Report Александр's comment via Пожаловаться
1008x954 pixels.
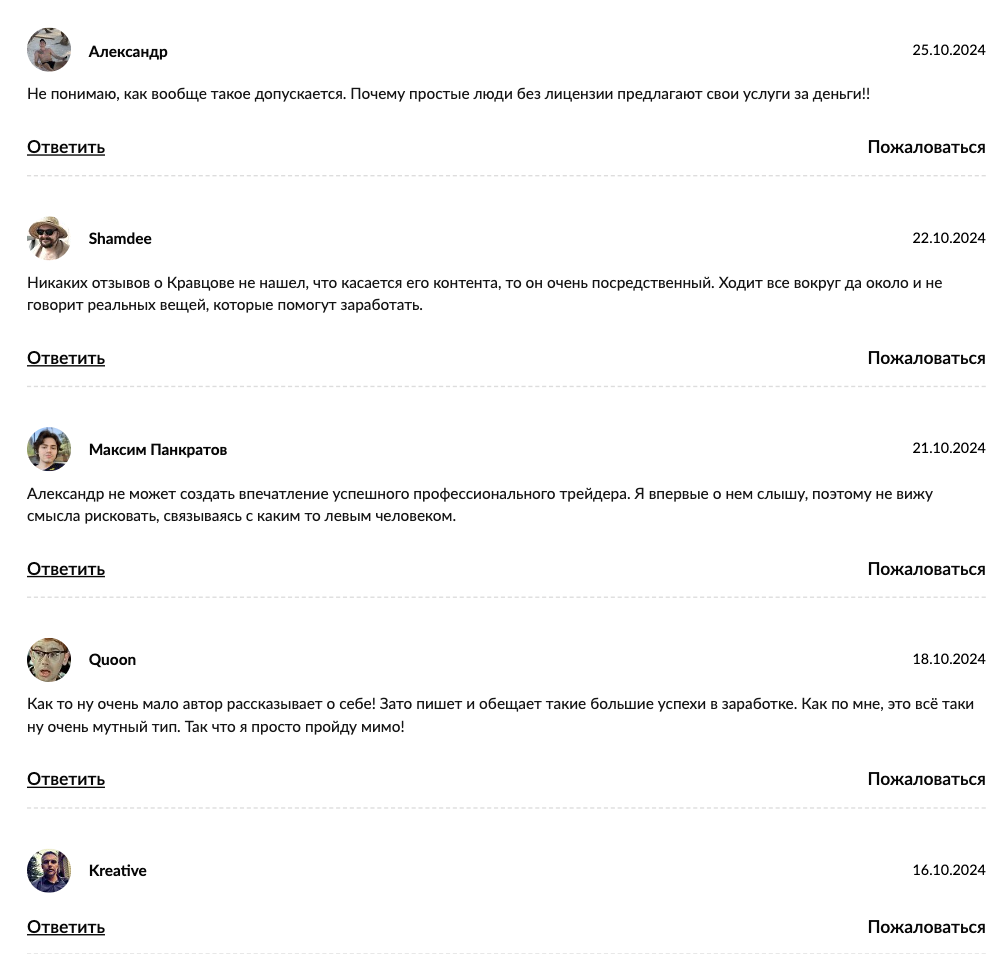click(926, 147)
